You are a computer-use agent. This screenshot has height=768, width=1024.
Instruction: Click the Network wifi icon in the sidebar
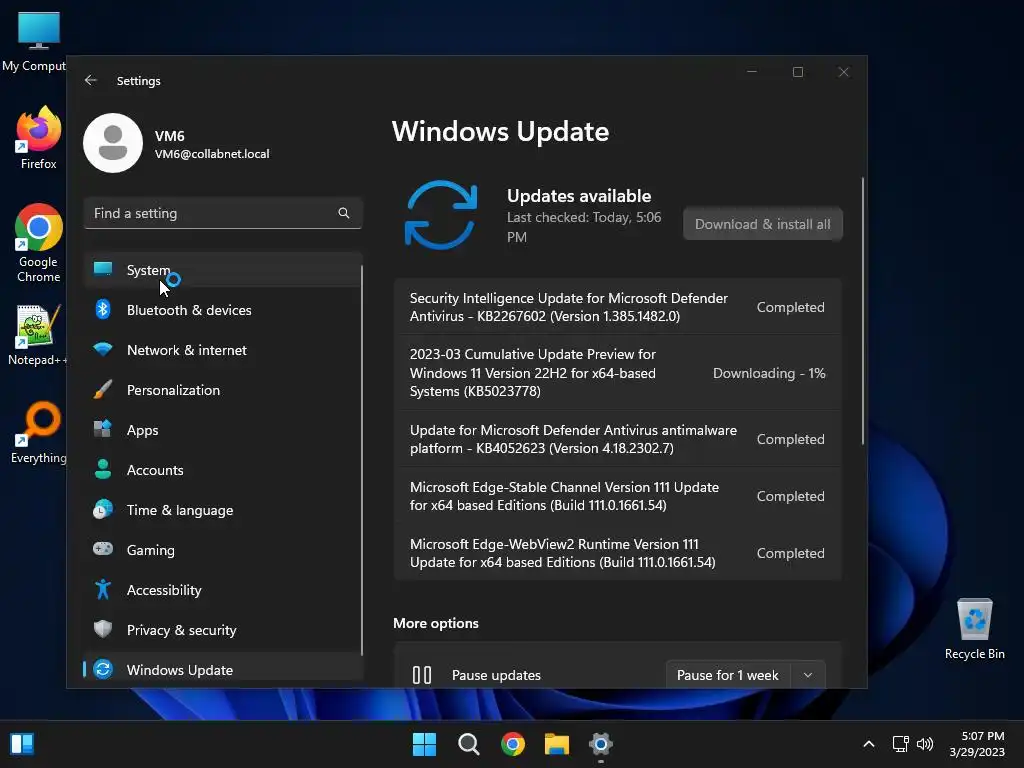(103, 349)
